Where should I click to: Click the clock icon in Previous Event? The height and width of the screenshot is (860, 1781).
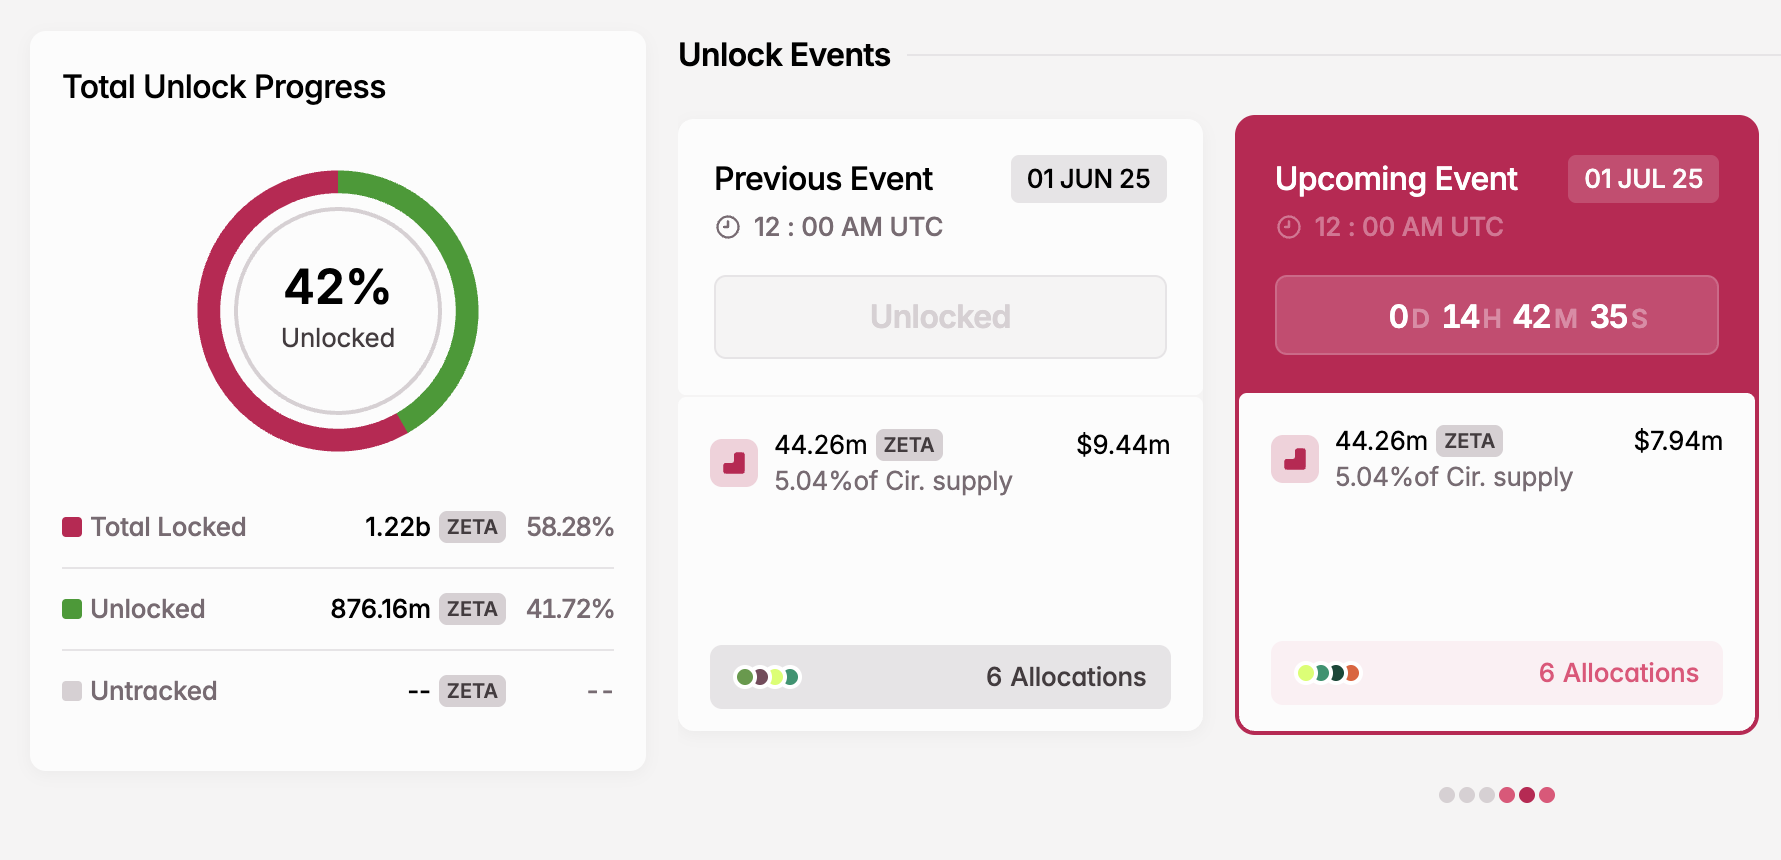pyautogui.click(x=726, y=227)
